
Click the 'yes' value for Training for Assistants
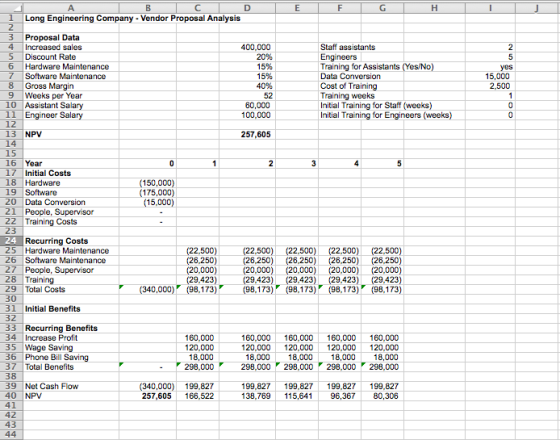point(506,66)
